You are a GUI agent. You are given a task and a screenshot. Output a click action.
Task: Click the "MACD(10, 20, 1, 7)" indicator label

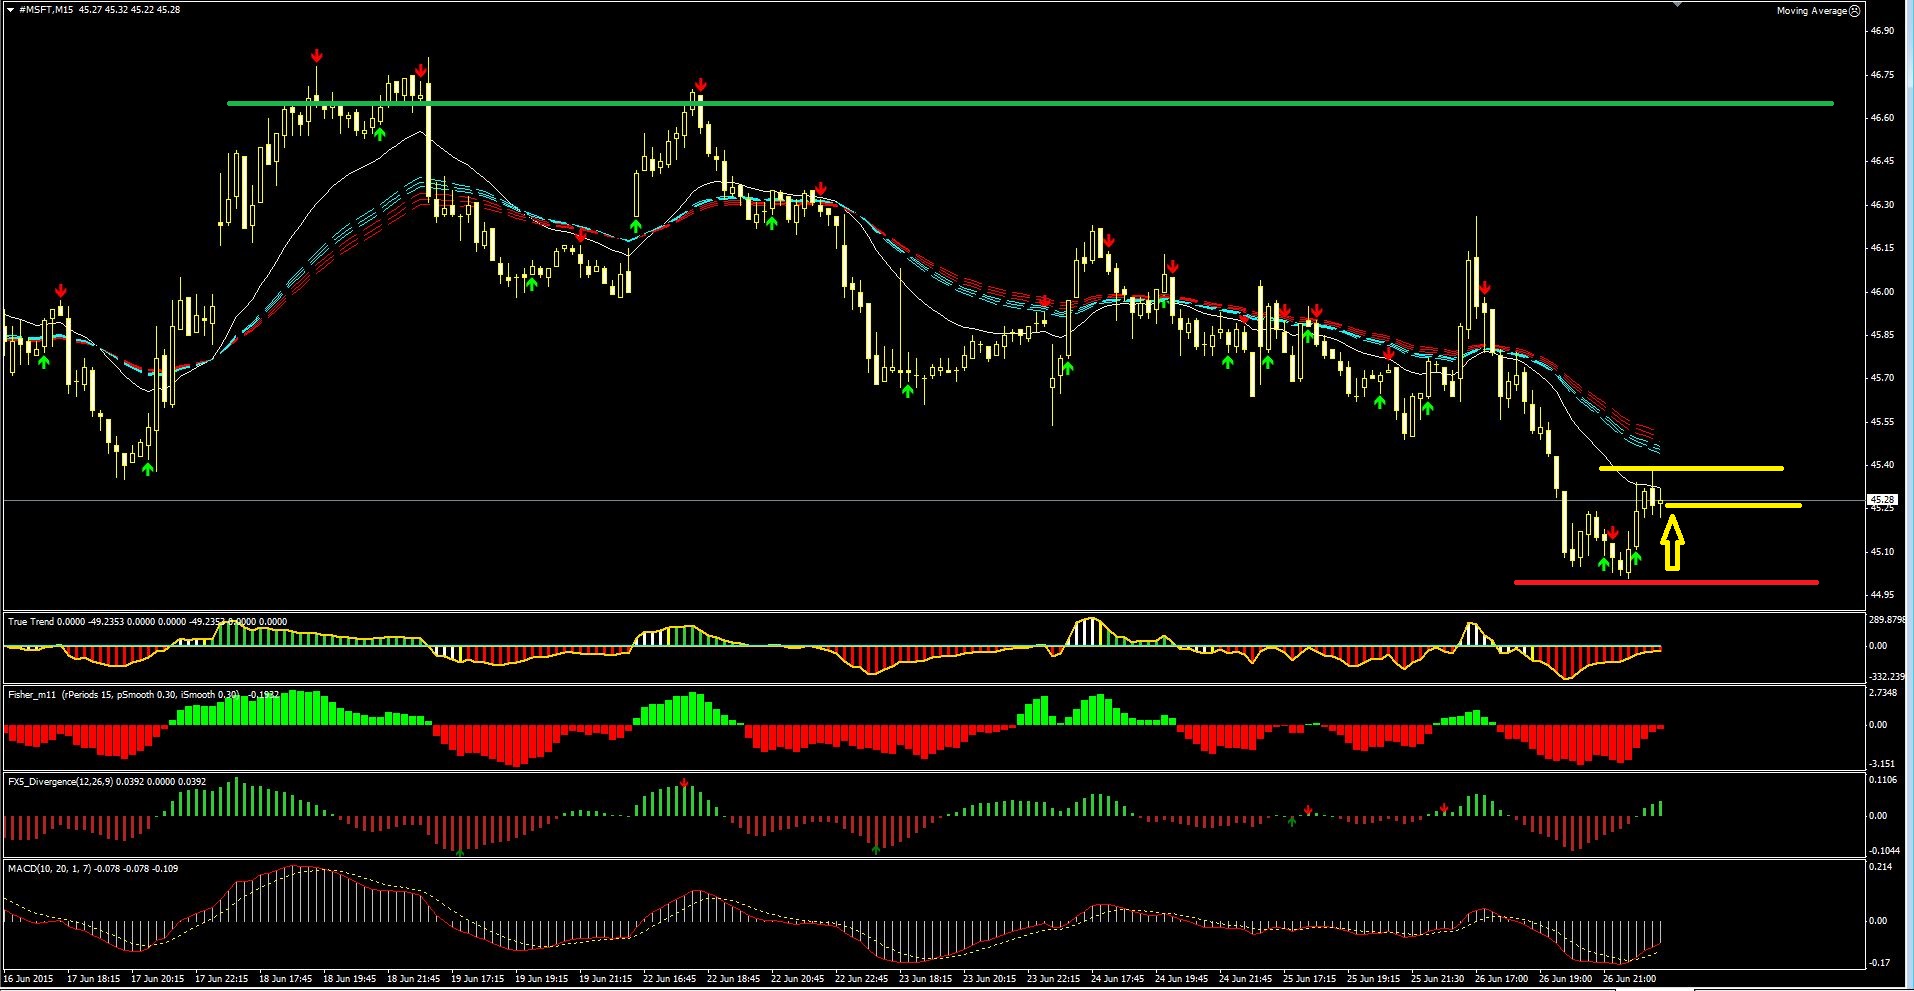50,868
